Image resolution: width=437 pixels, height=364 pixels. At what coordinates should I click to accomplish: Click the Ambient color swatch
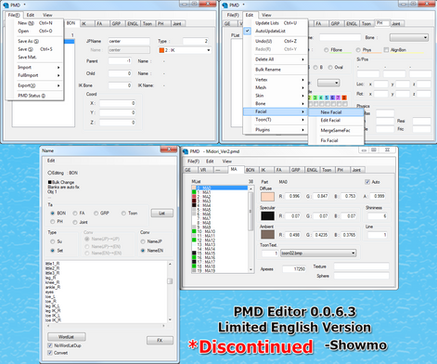[x=267, y=235]
